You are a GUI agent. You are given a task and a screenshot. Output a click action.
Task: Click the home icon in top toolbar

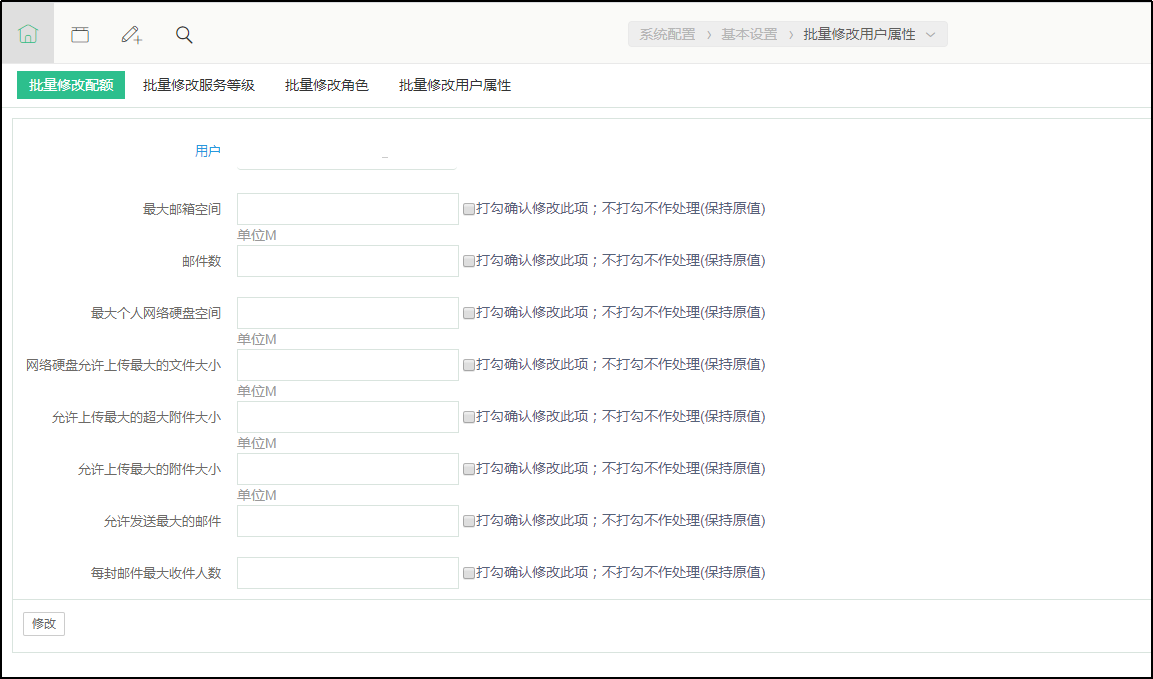coord(28,34)
